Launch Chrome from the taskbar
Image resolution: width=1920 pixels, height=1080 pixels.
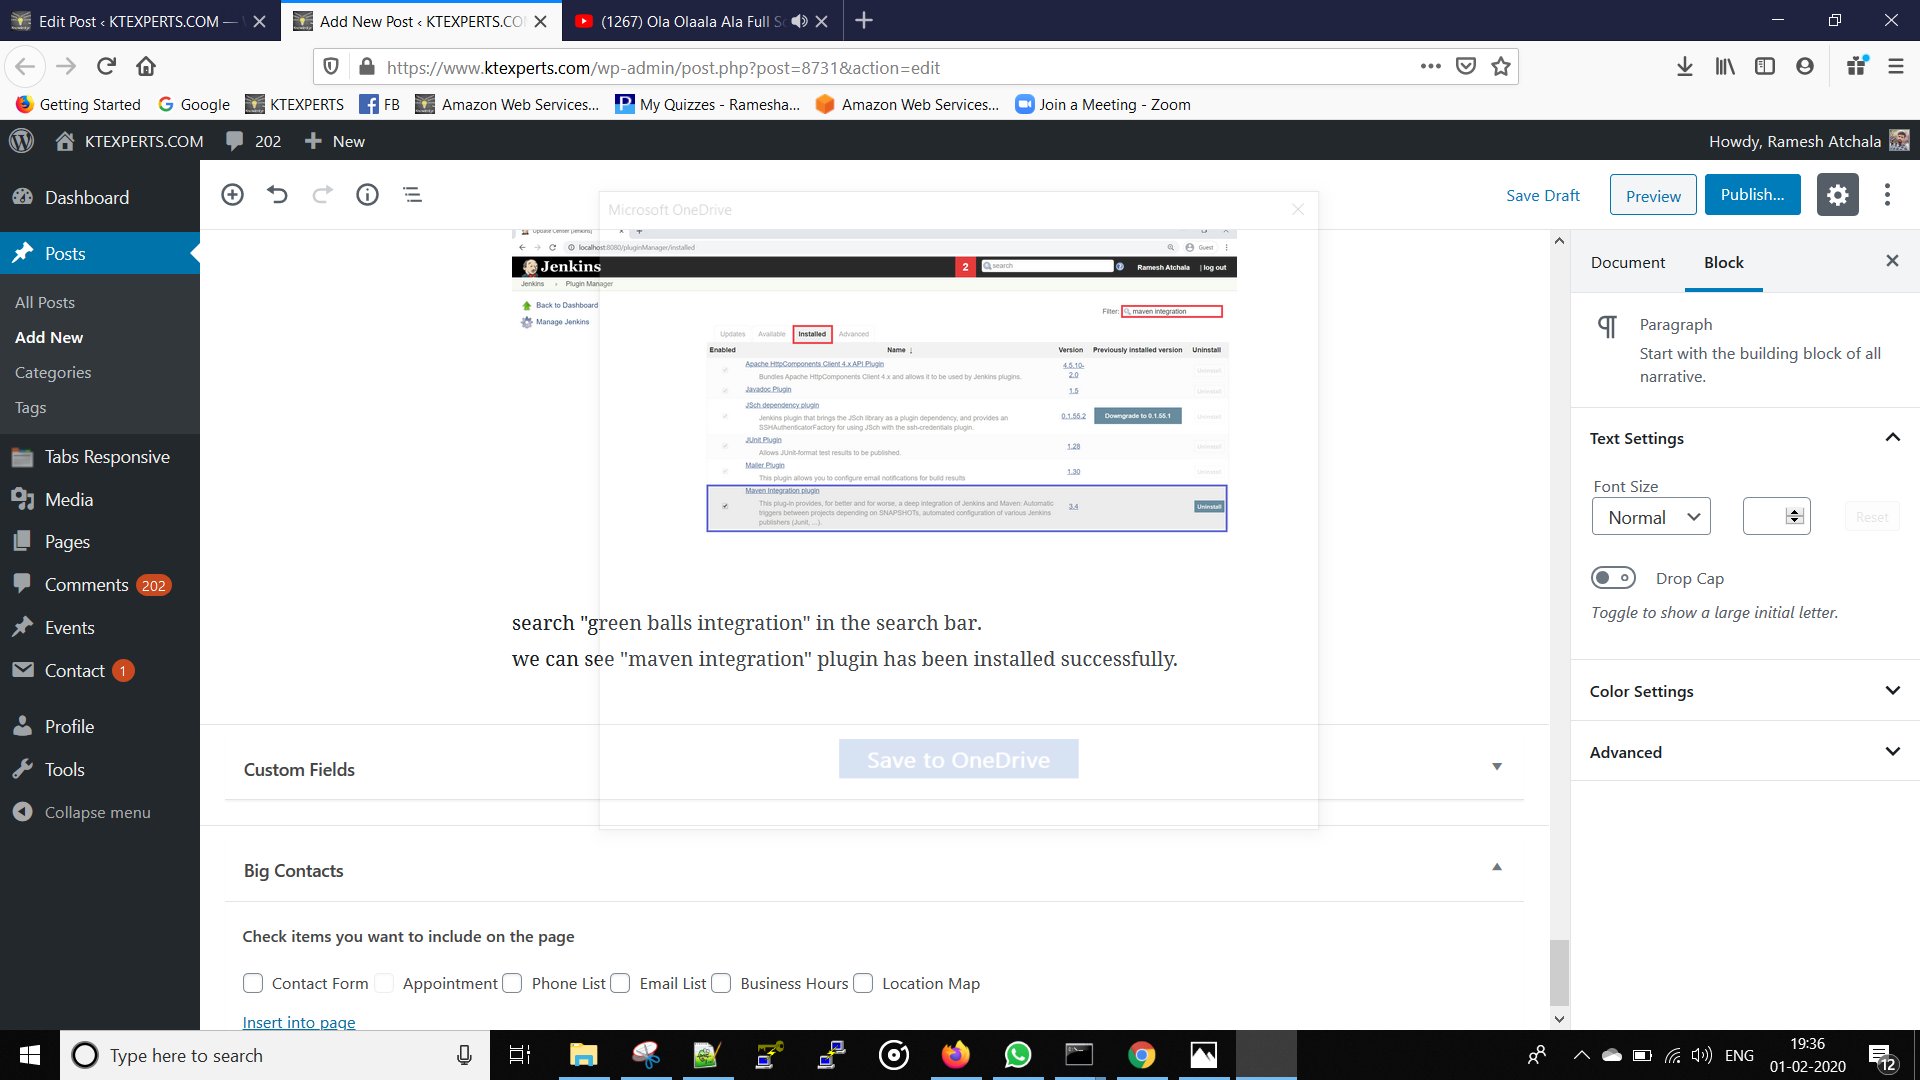pos(1141,1055)
